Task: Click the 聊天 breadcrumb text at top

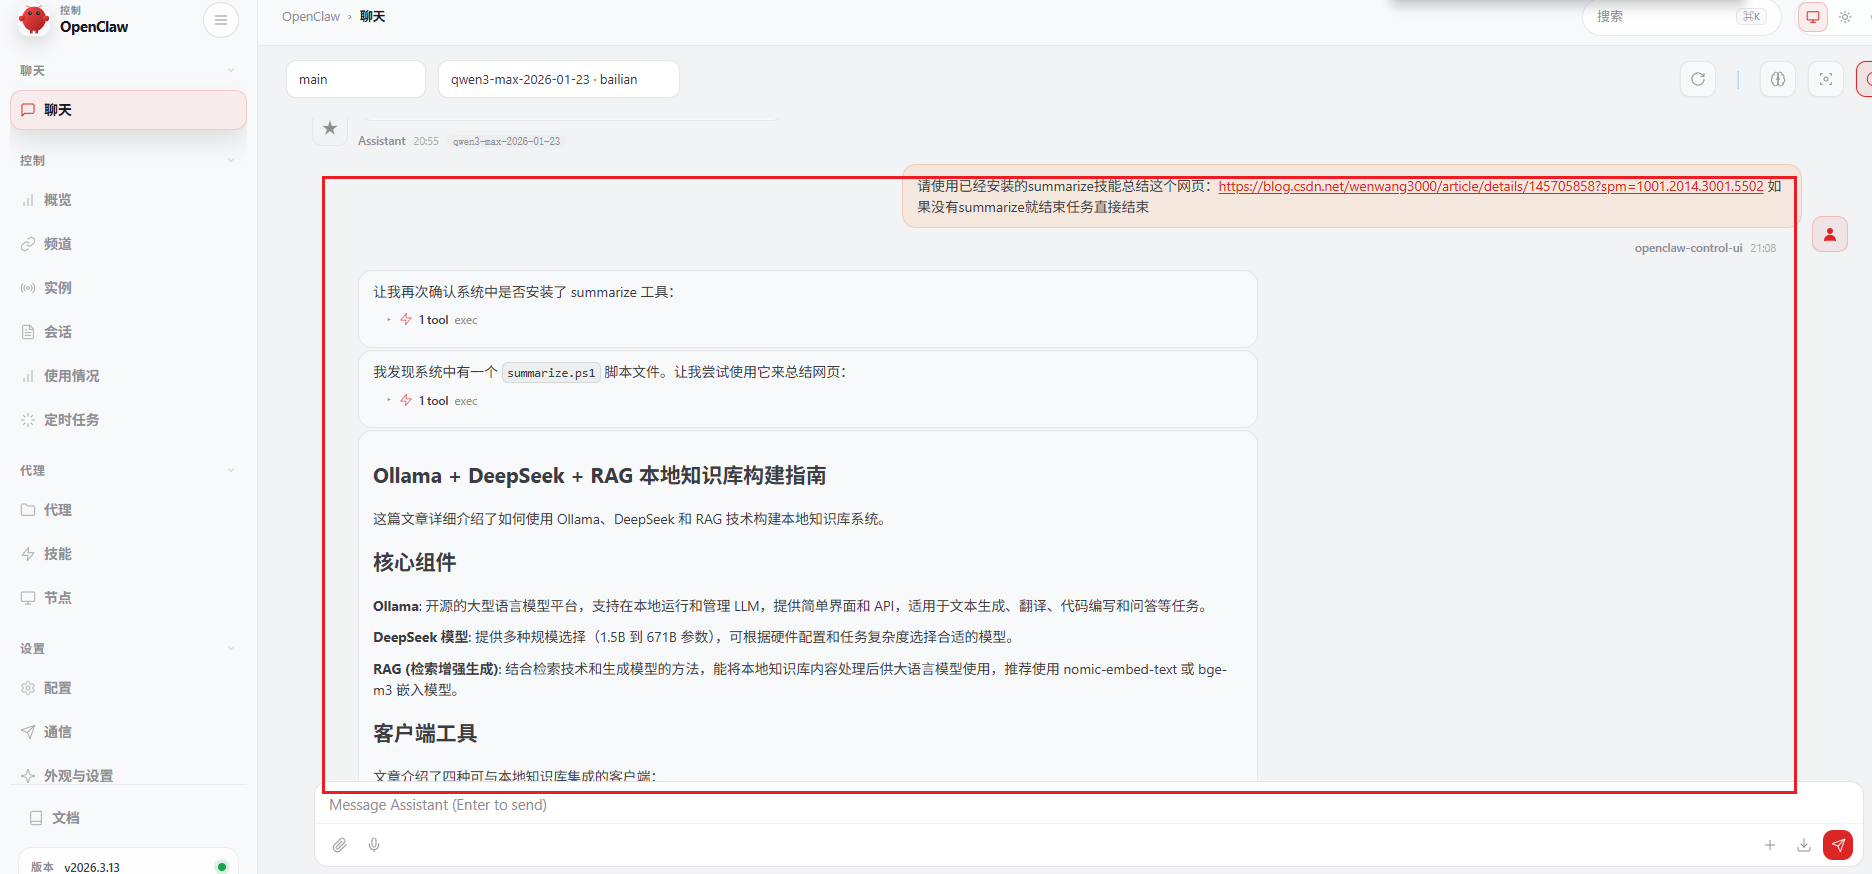Action: (x=372, y=17)
